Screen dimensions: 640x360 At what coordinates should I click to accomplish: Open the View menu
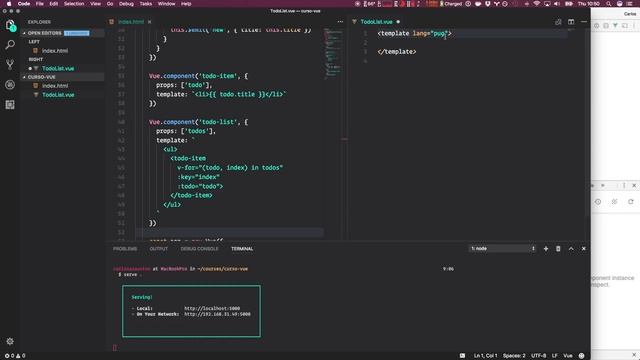click(x=96, y=4)
